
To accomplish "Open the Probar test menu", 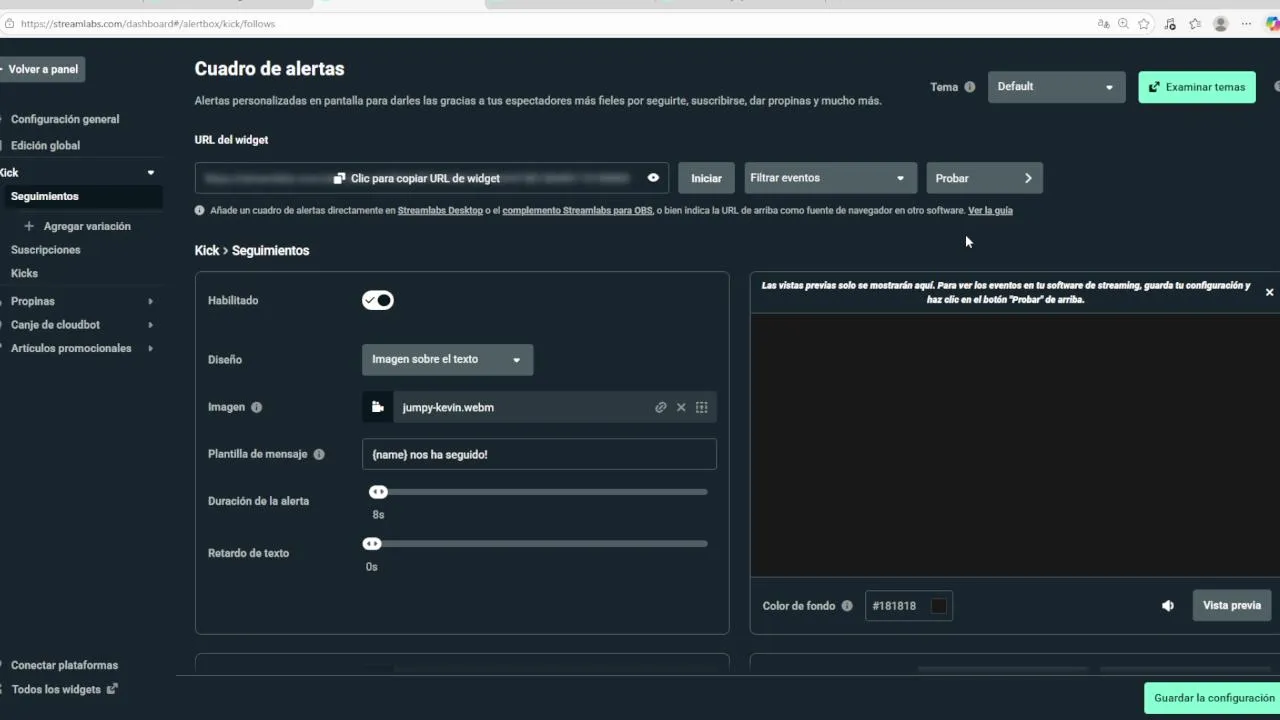I will tap(984, 178).
